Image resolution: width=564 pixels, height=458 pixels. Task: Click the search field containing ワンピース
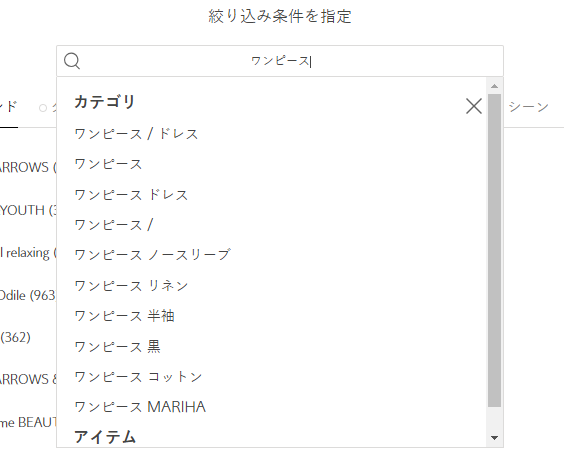pos(280,61)
